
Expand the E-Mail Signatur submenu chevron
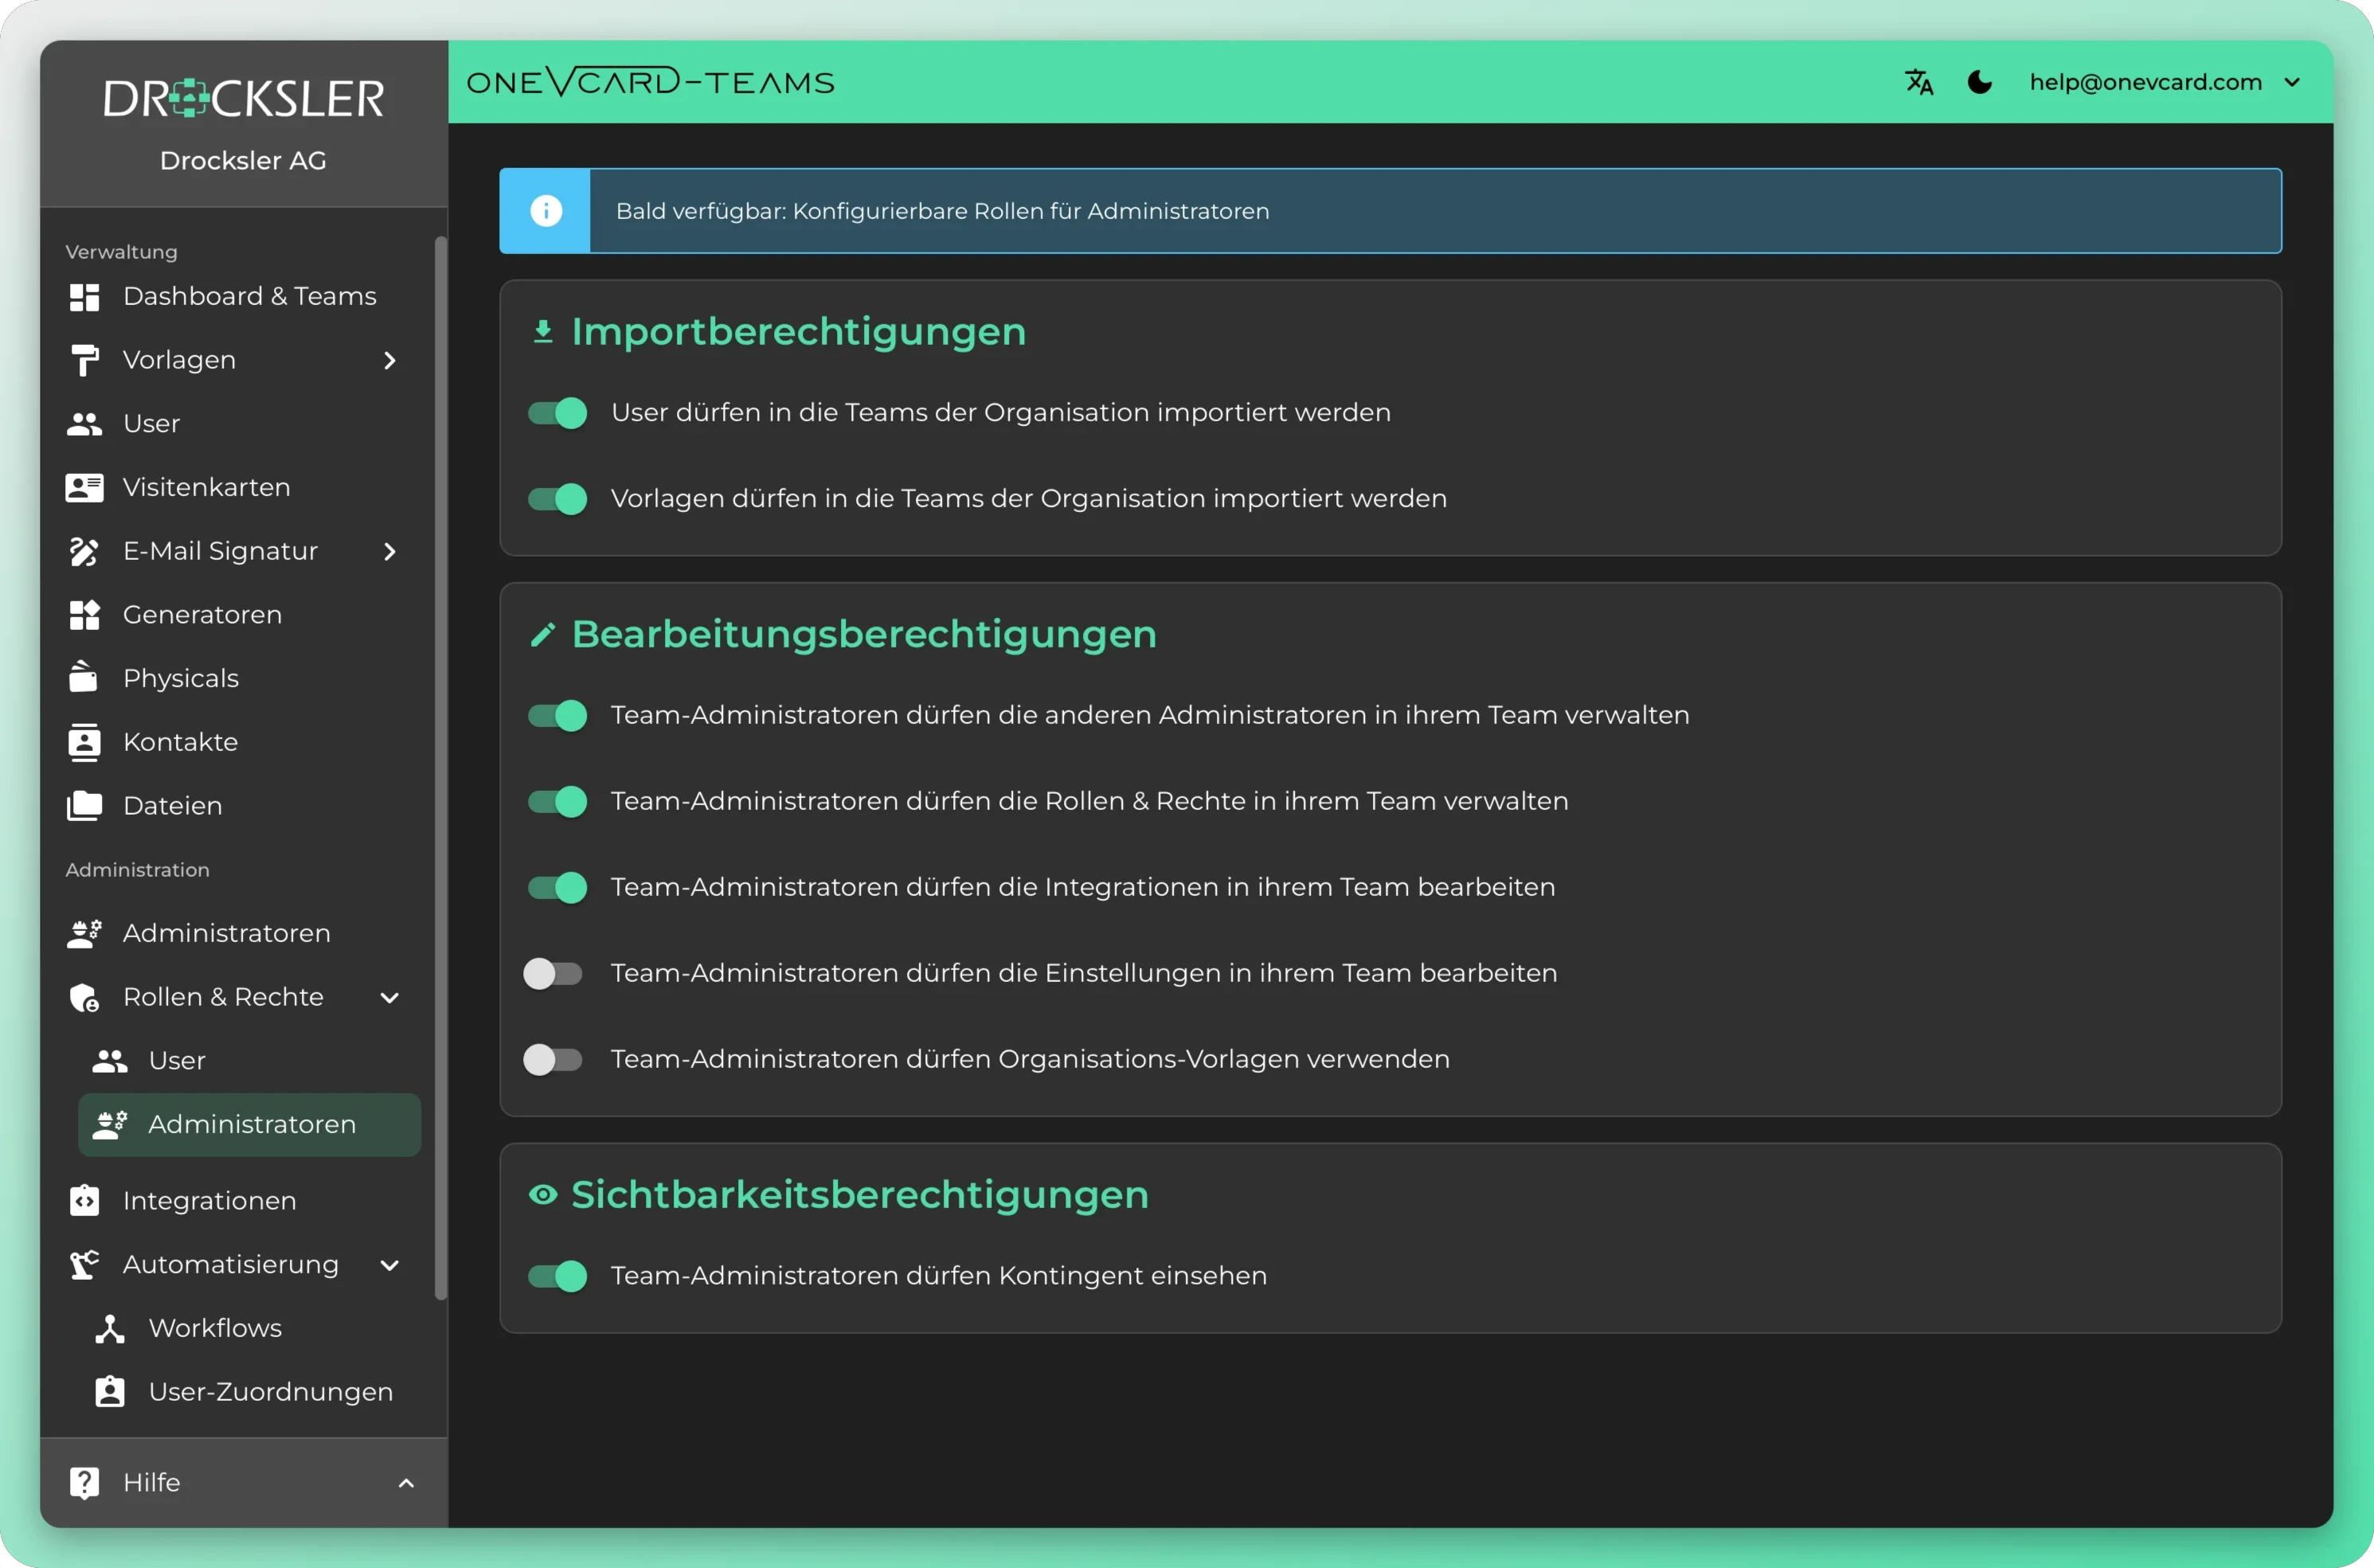point(390,552)
